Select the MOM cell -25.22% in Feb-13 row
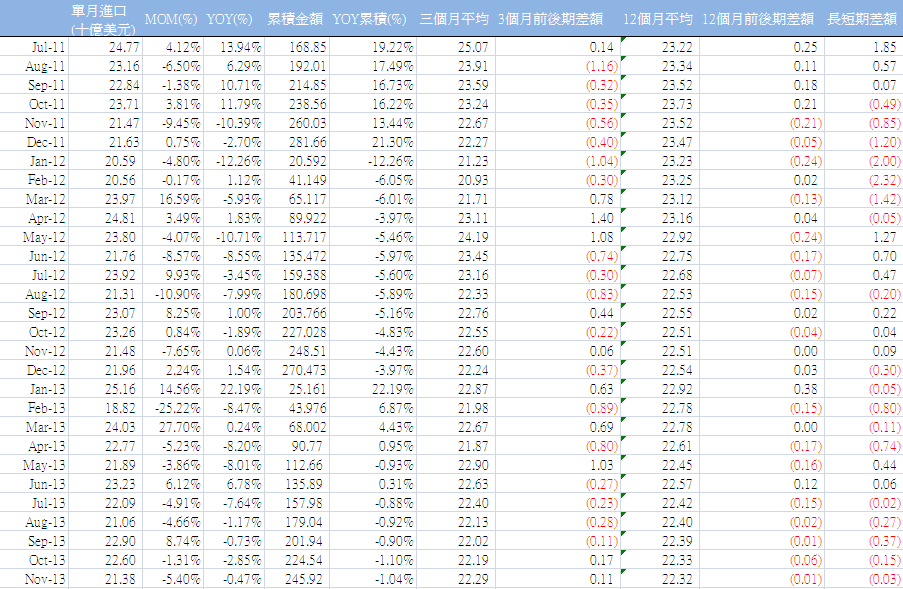 click(177, 408)
